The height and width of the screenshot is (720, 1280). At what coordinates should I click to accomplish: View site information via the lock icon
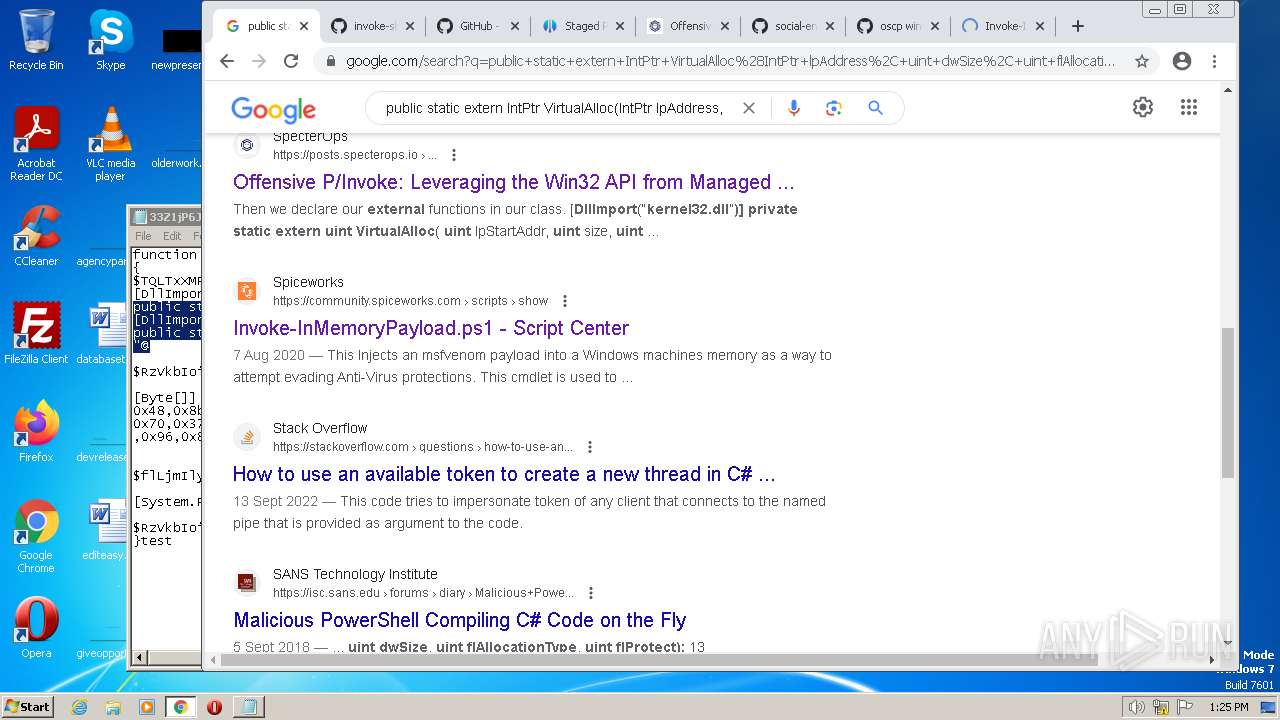click(x=330, y=61)
